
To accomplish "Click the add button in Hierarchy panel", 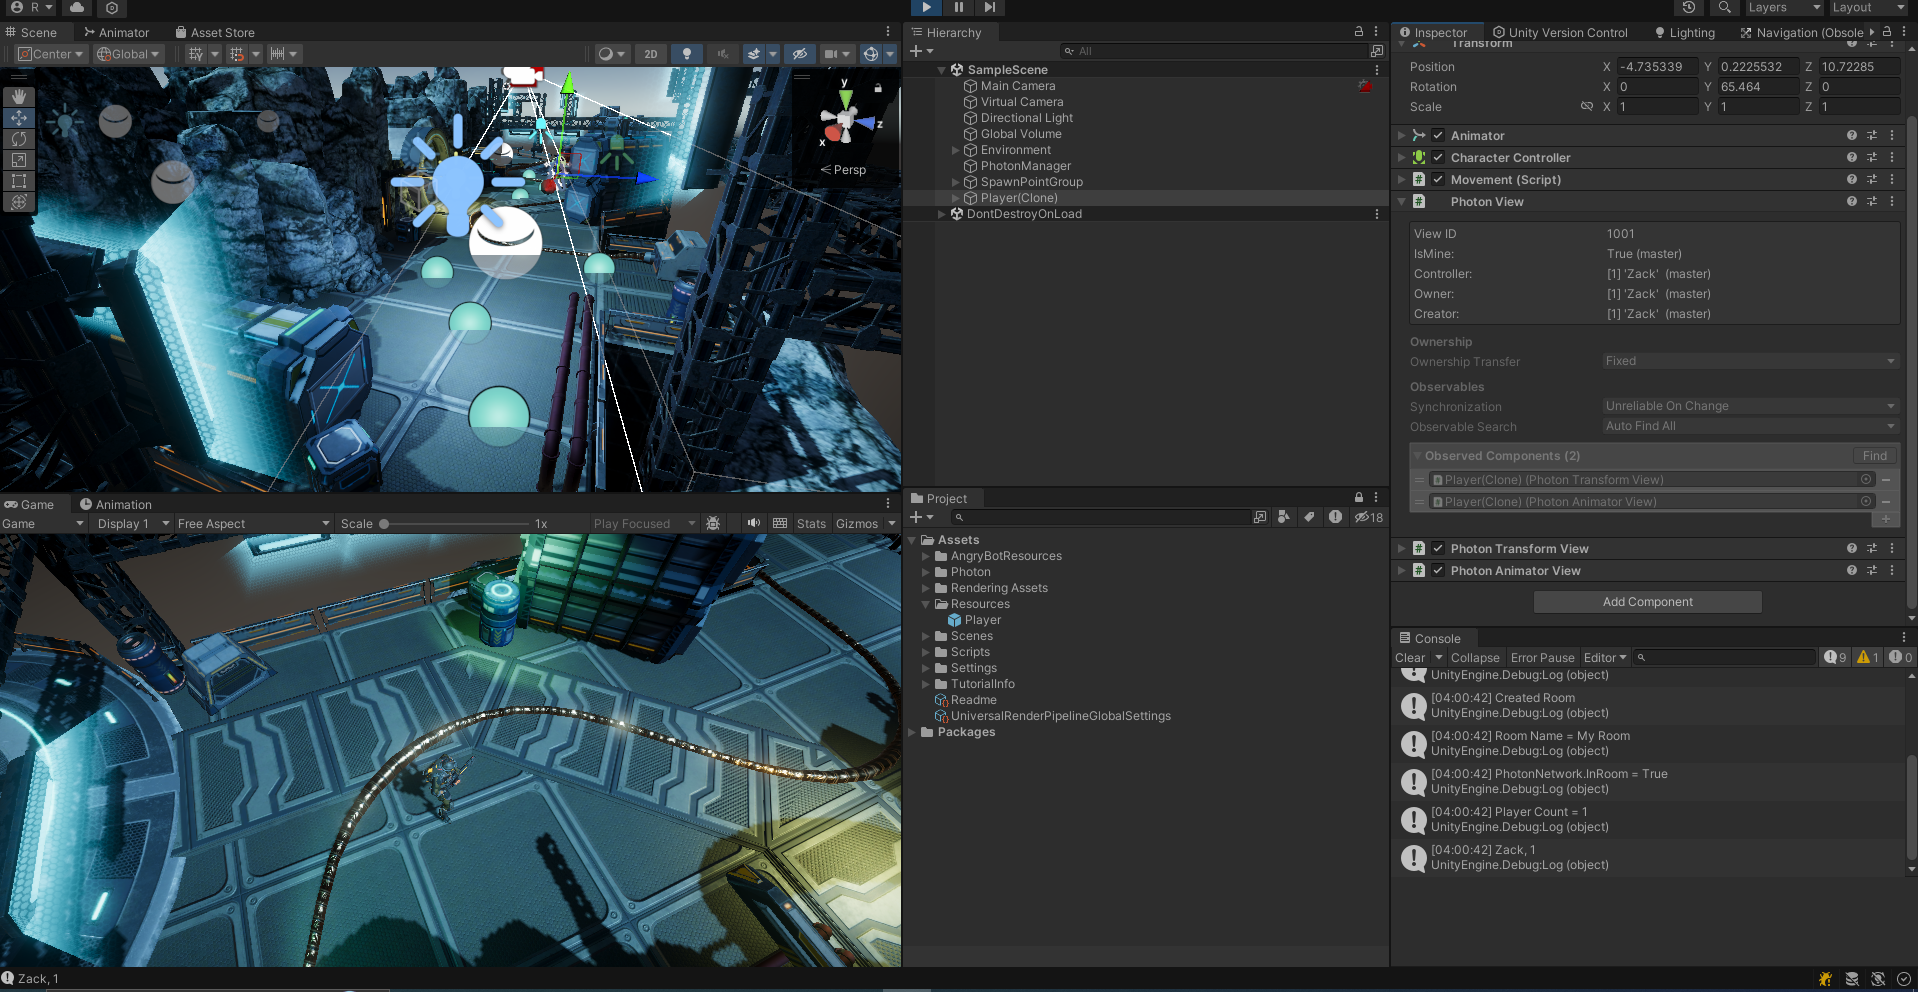I will tap(921, 51).
